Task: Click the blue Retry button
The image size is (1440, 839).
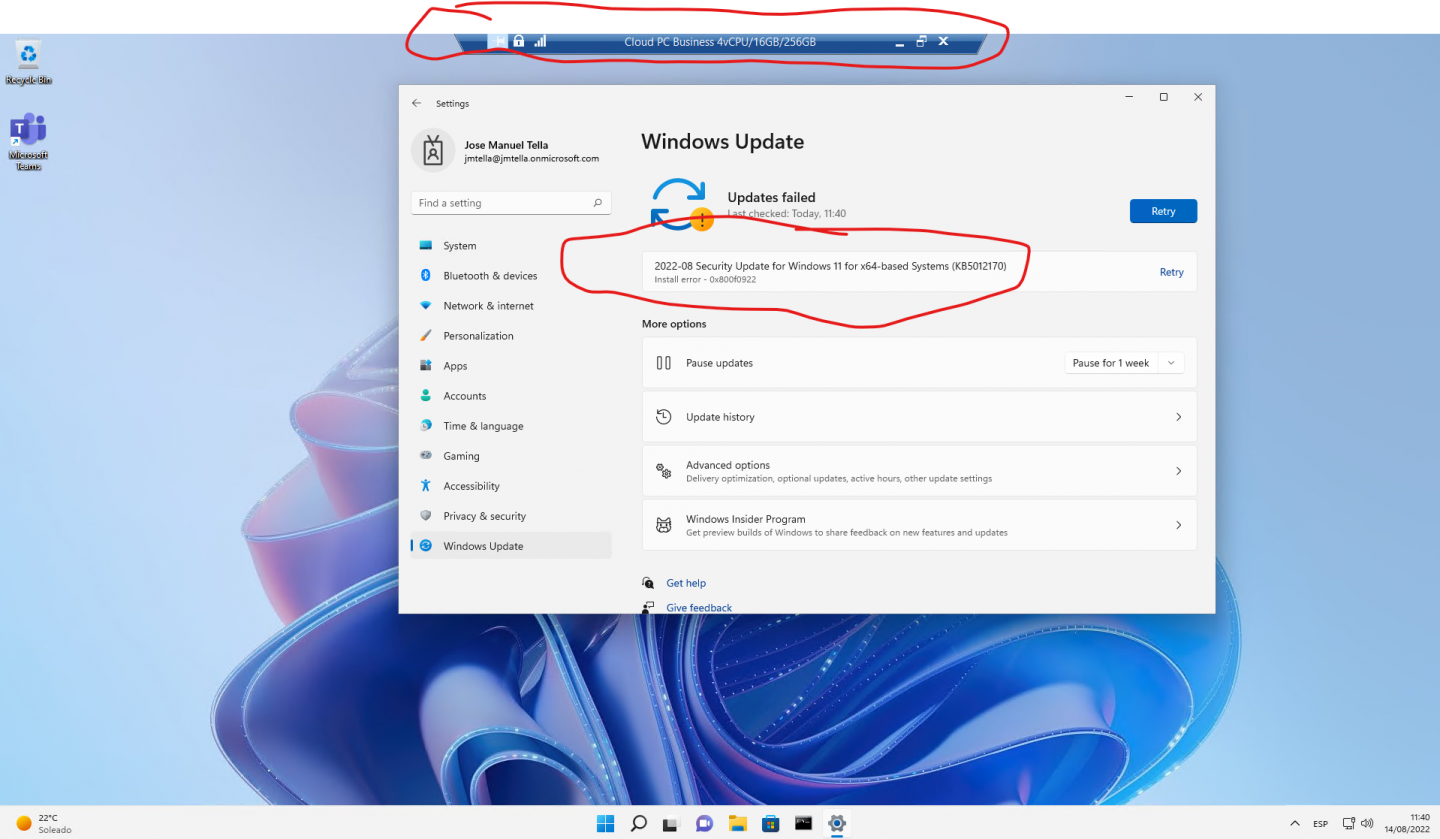Action: coord(1163,211)
